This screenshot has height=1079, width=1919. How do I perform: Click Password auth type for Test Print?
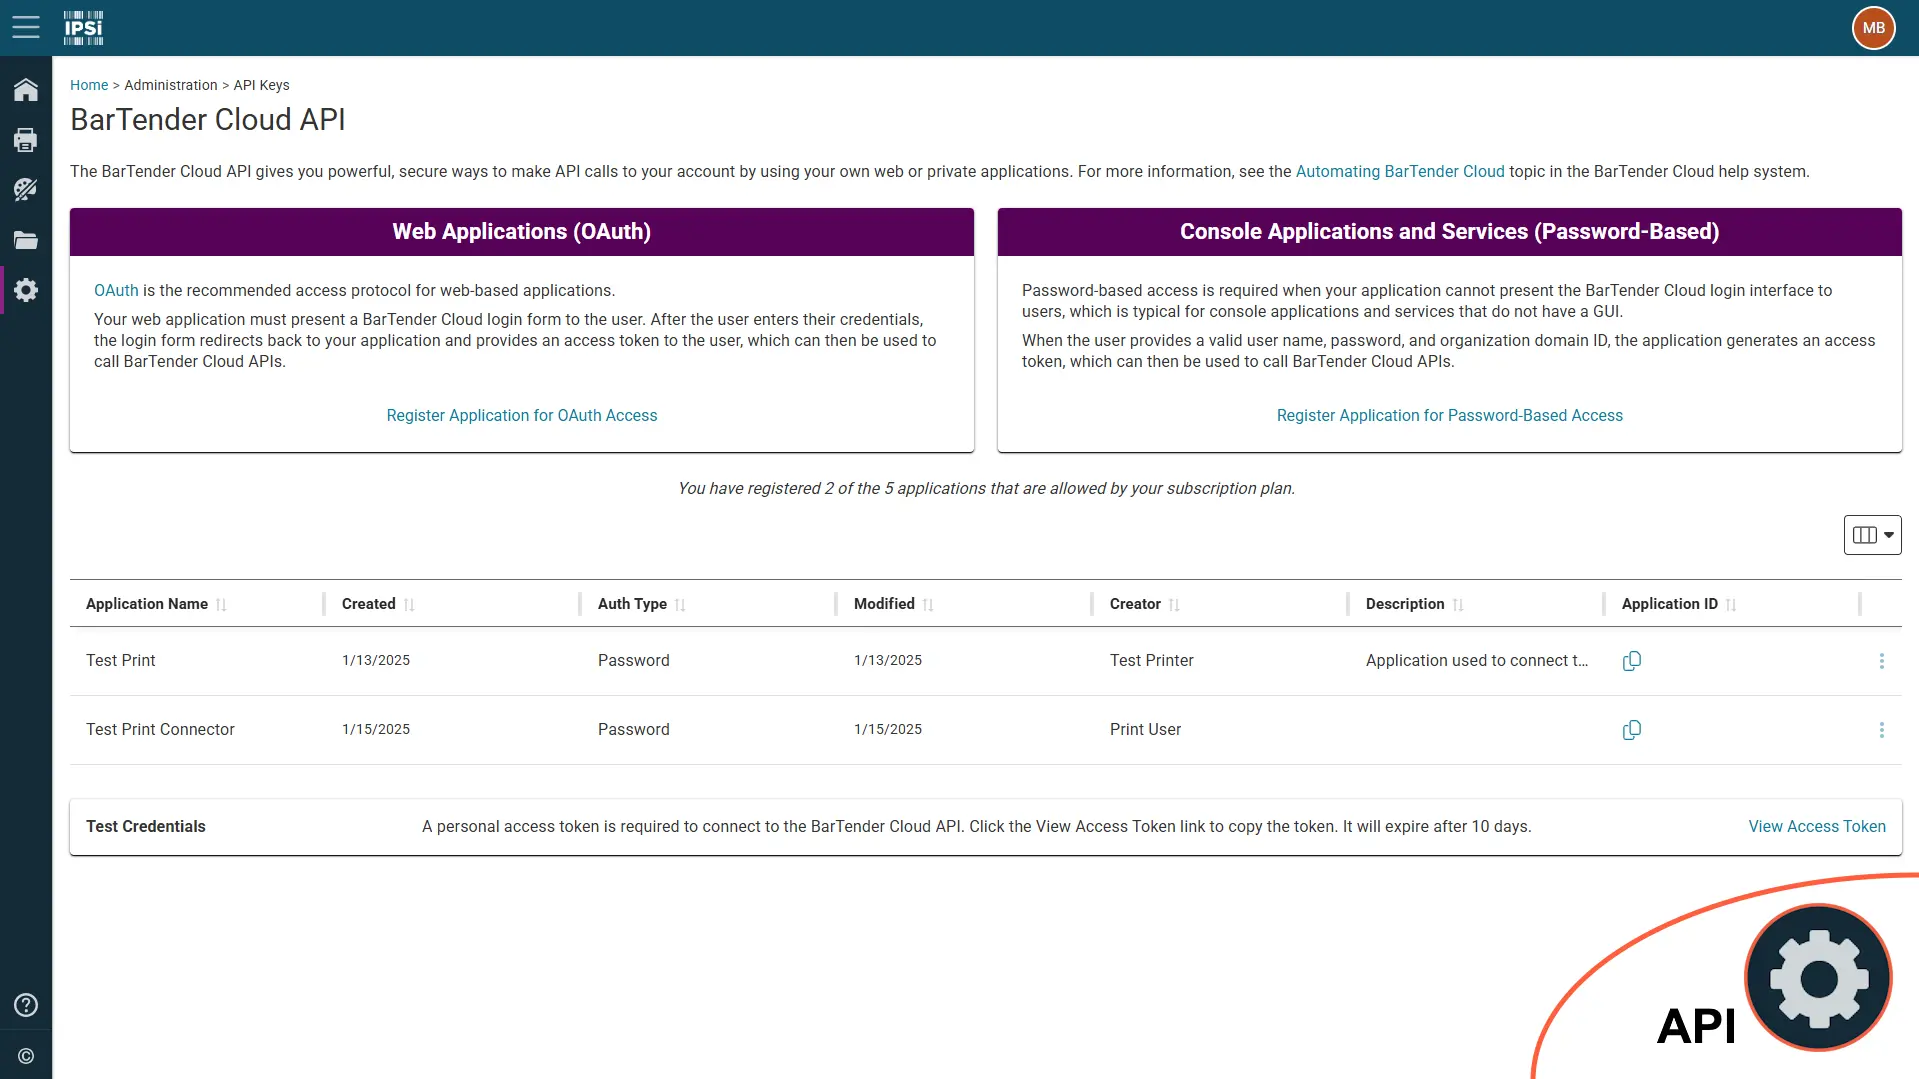point(634,660)
